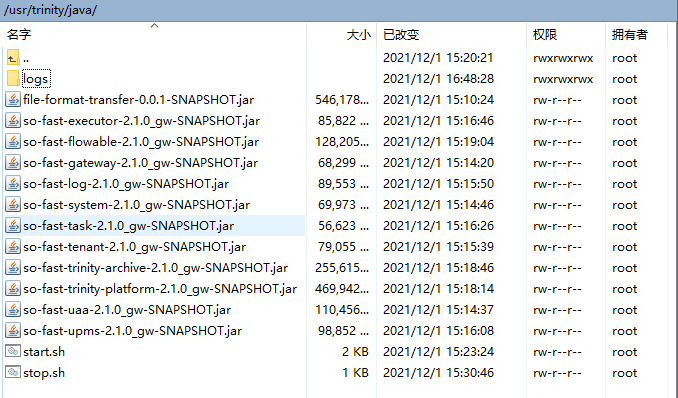Click the 2 KB size of start.sh
Screen dimensions: 678x398
point(355,352)
